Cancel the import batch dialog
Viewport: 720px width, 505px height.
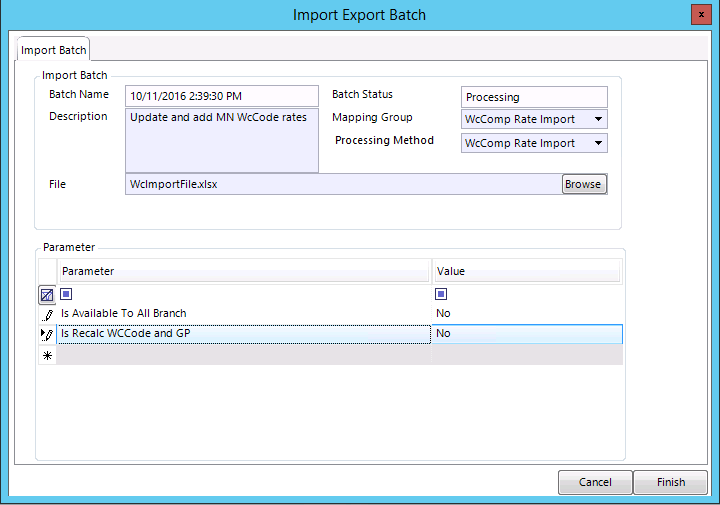595,482
